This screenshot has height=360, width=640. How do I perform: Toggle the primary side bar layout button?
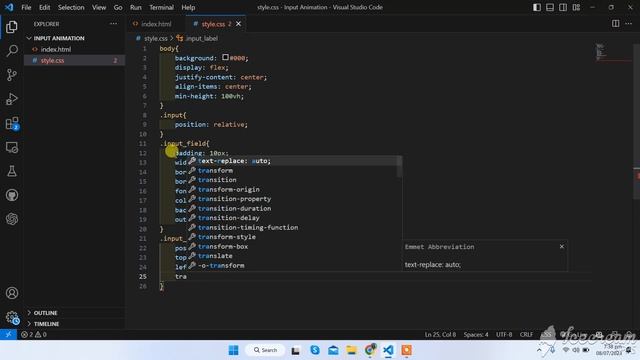tap(537, 7)
